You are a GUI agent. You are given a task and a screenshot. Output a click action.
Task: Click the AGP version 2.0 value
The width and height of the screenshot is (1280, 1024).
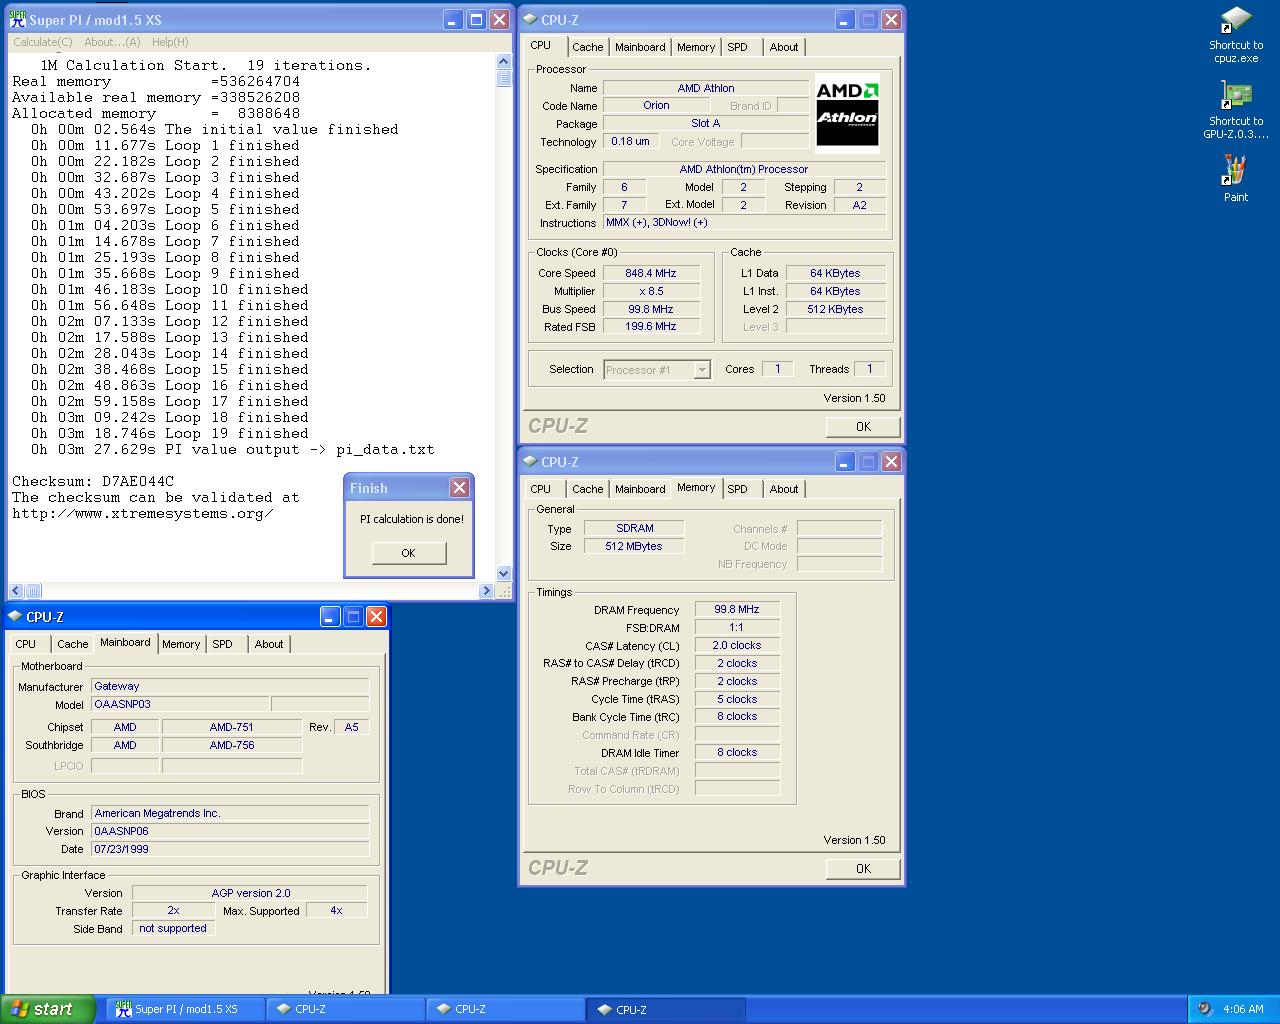coord(250,893)
